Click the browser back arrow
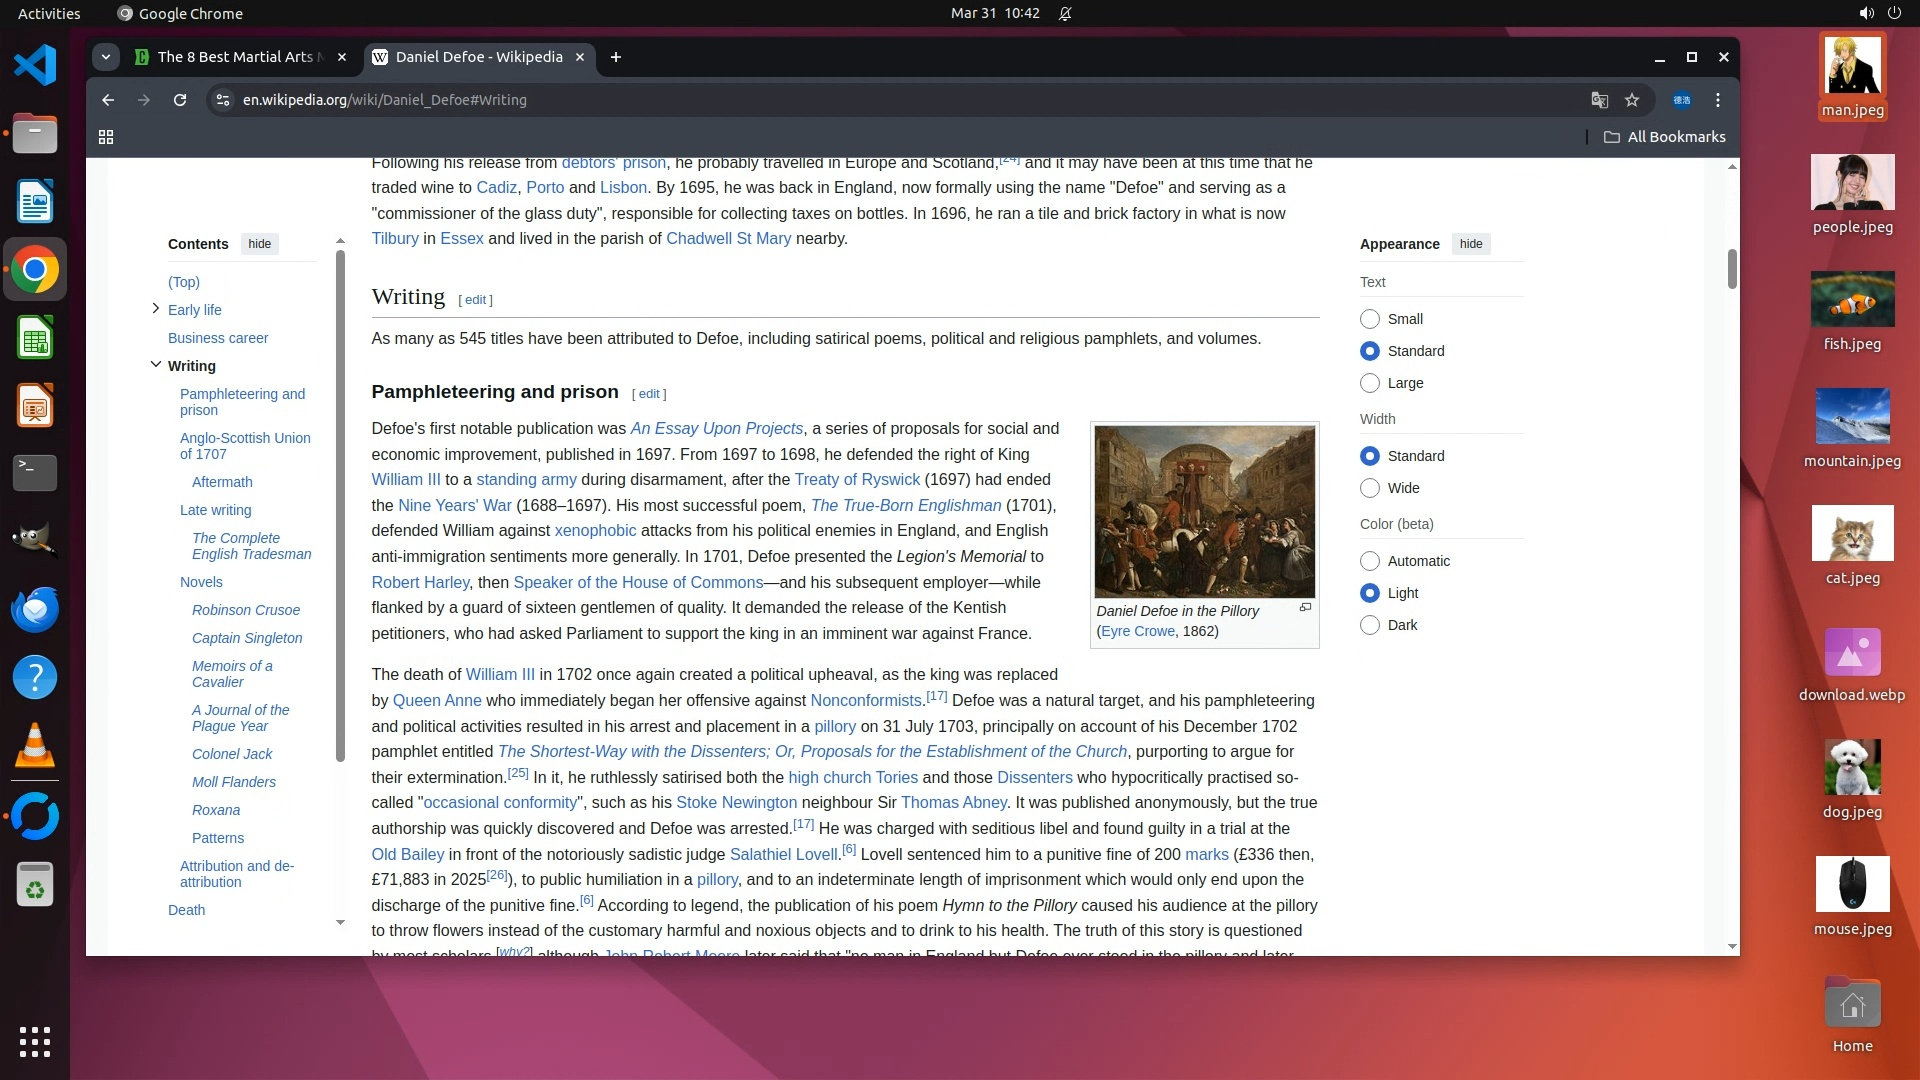This screenshot has height=1080, width=1920. (x=108, y=100)
